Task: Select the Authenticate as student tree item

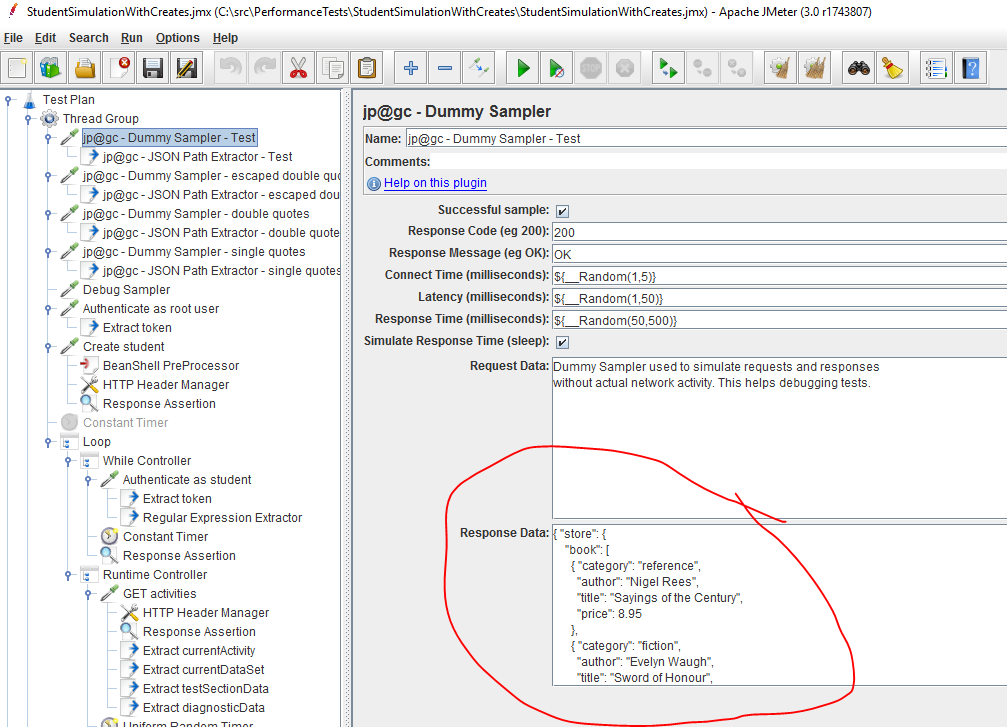Action: click(187, 480)
